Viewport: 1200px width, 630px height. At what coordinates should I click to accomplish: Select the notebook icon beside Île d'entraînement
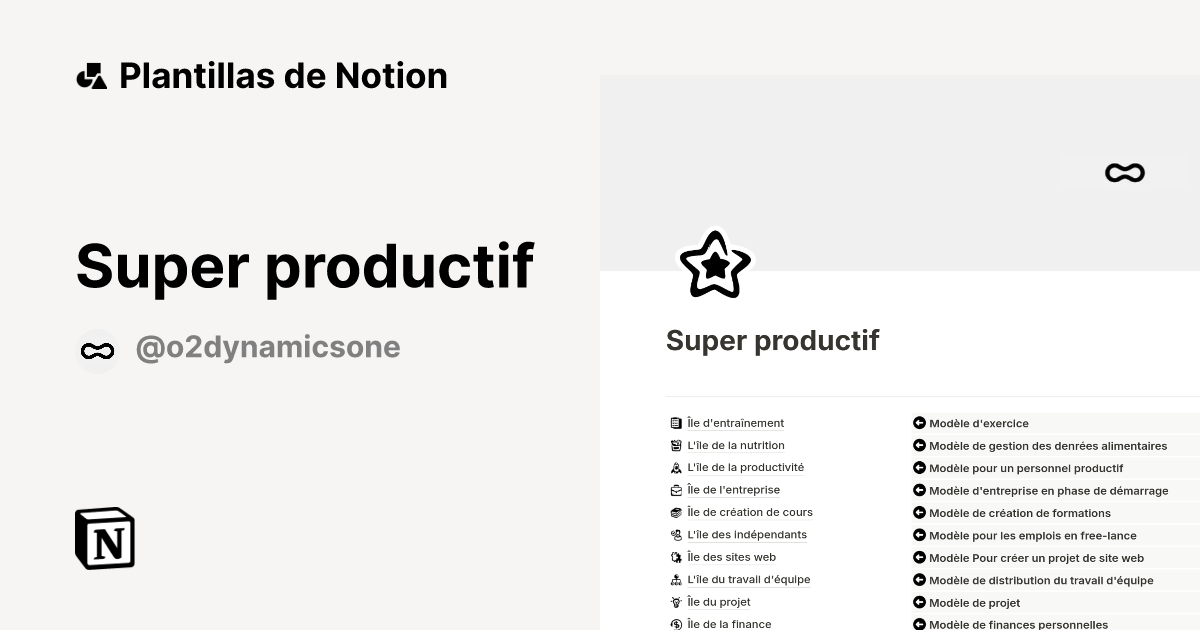point(674,422)
